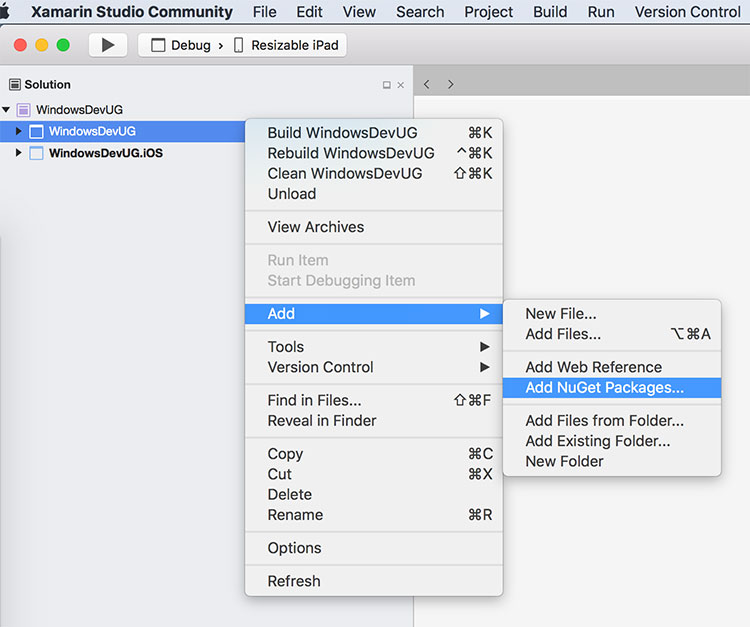Screen dimensions: 750x627
Task: Open the Version Control menu bar item
Action: pos(687,12)
